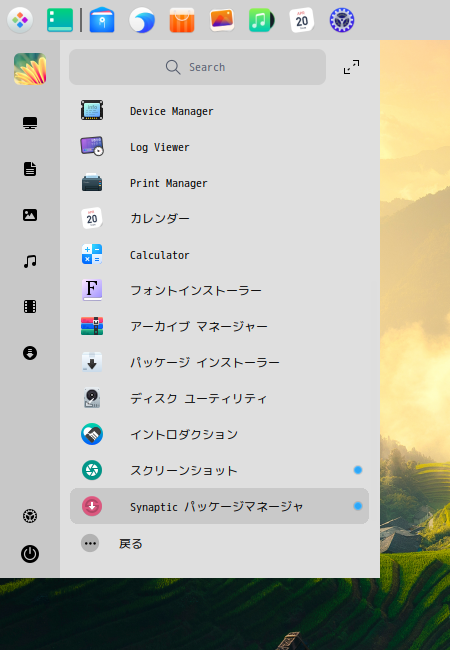The width and height of the screenshot is (450, 650).
Task: Launch フォントインストーラー font installer
Action: (219, 290)
